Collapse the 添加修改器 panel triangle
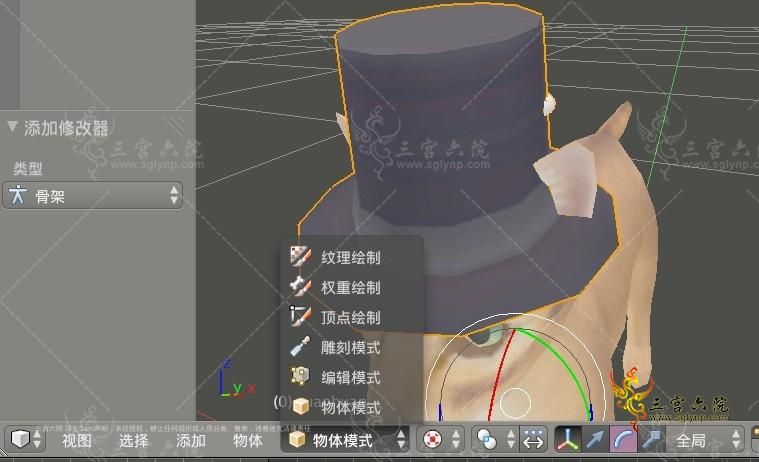Screen dimensions: 759x462 point(12,127)
